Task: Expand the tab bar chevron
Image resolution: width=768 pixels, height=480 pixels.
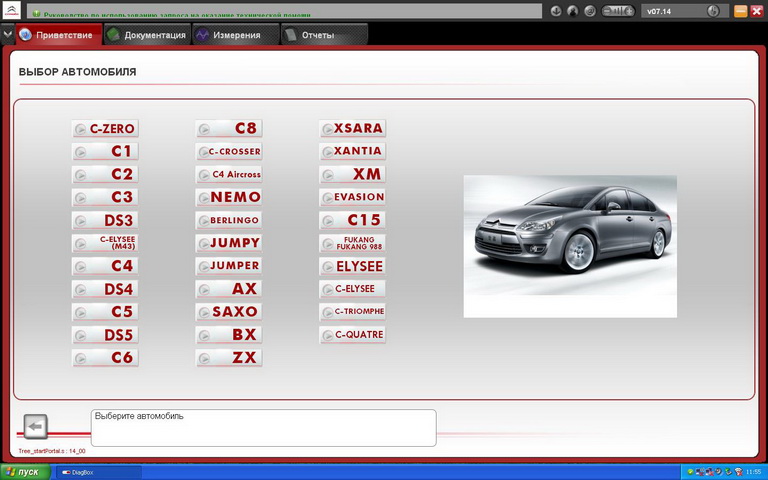Action: click(x=7, y=35)
